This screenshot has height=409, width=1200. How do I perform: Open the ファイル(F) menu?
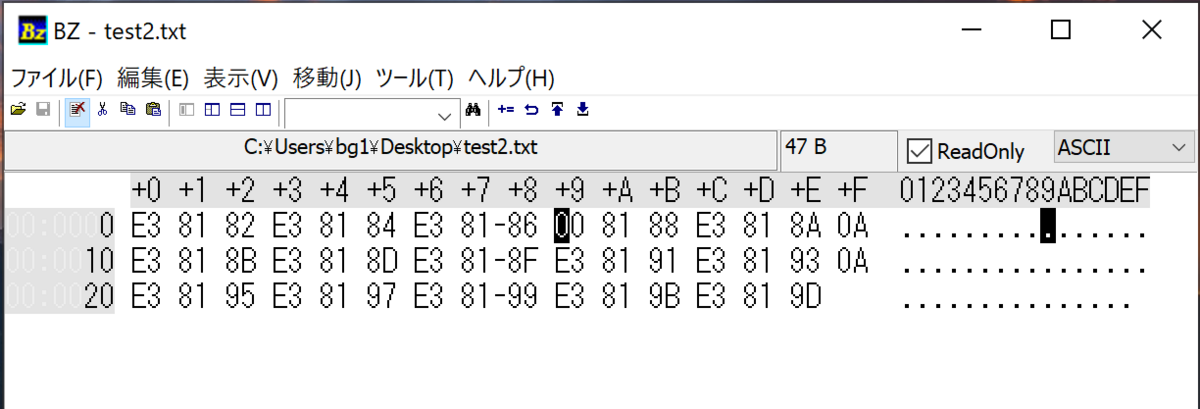pos(57,77)
